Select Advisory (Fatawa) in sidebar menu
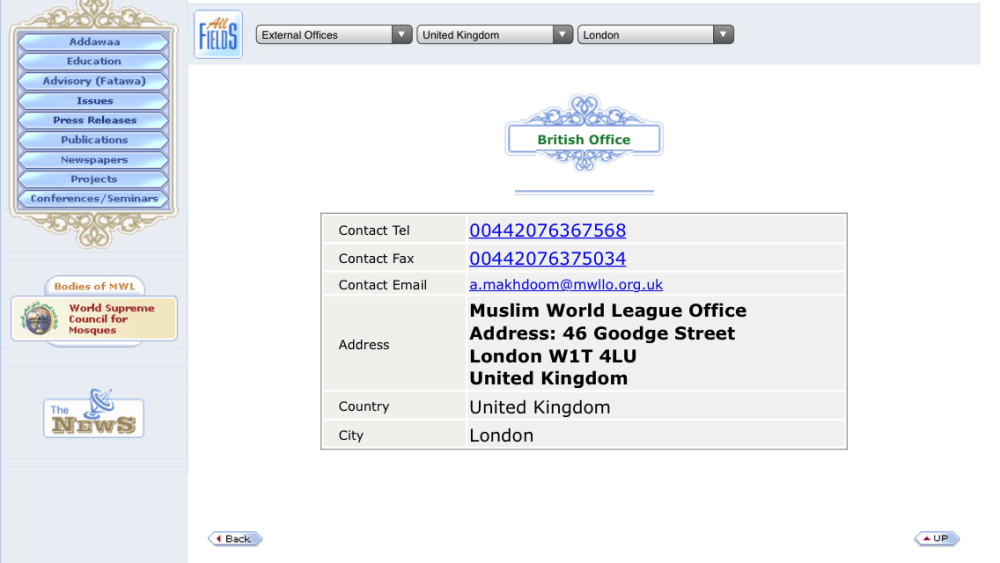This screenshot has width=1000, height=563. [x=94, y=81]
